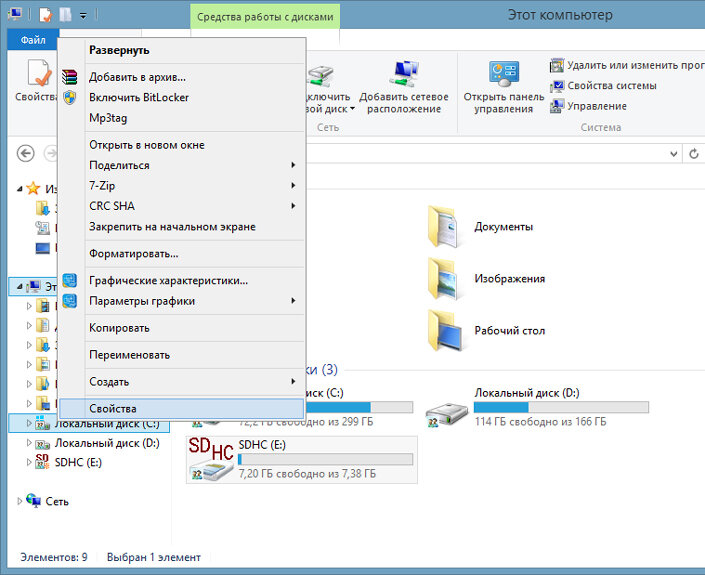Screen dimensions: 705x575
Task: Click the map network drive icon
Action: pyautogui.click(x=320, y=74)
